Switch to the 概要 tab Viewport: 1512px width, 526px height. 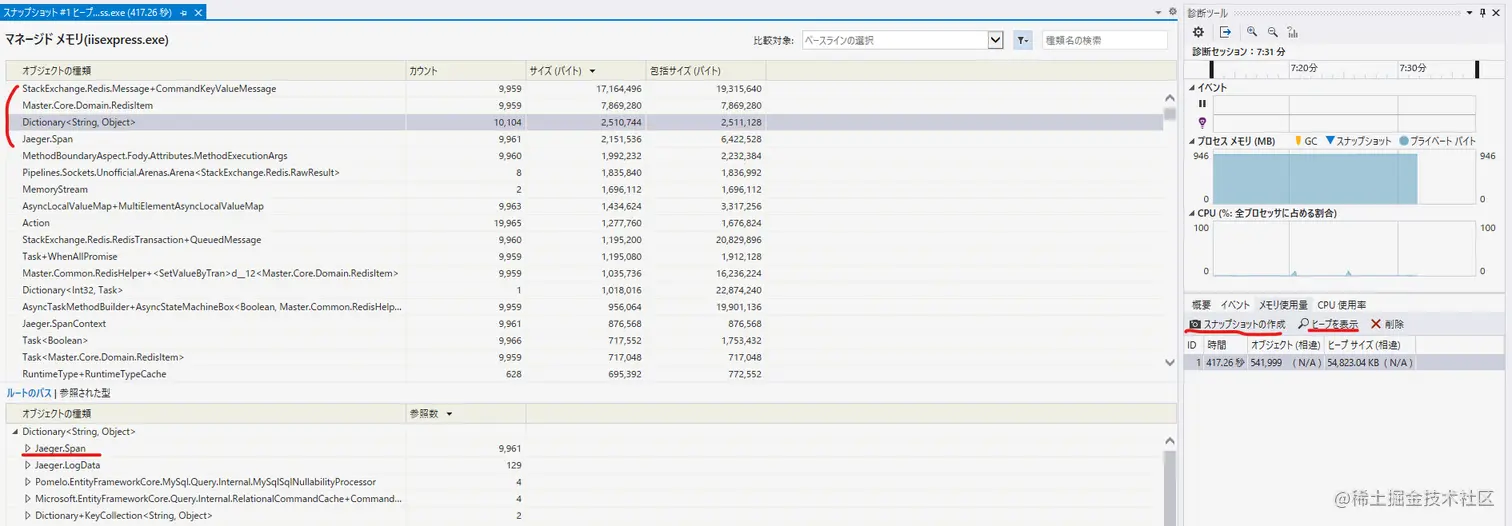(x=1201, y=305)
